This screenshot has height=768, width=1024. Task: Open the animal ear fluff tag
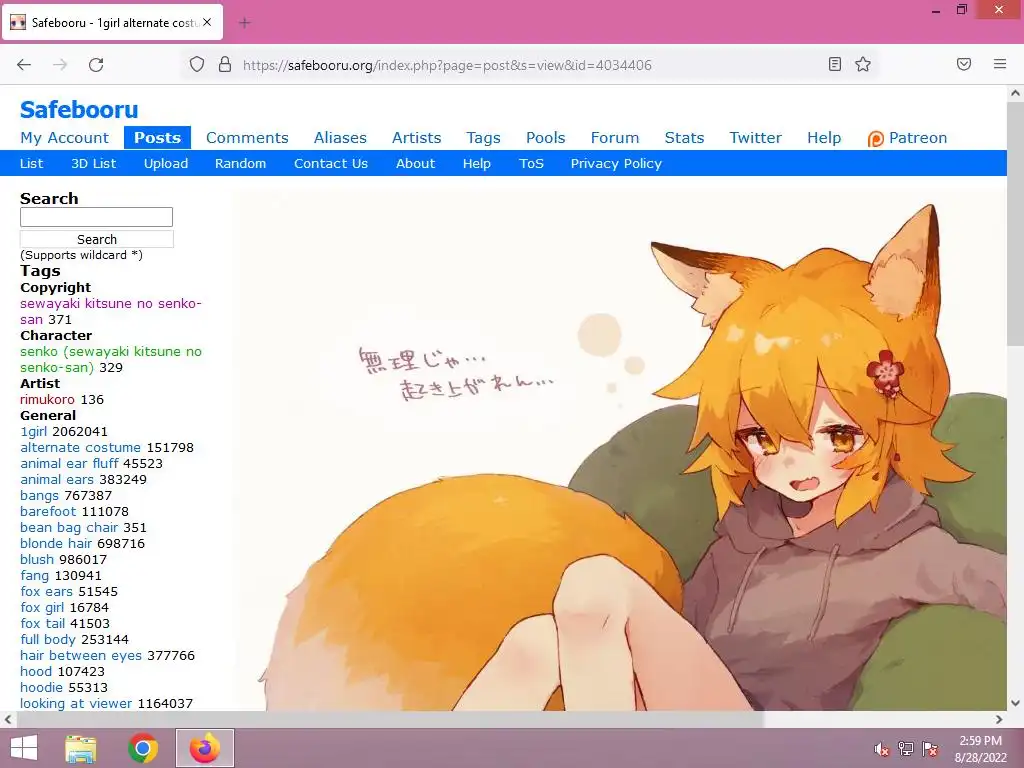coord(69,463)
